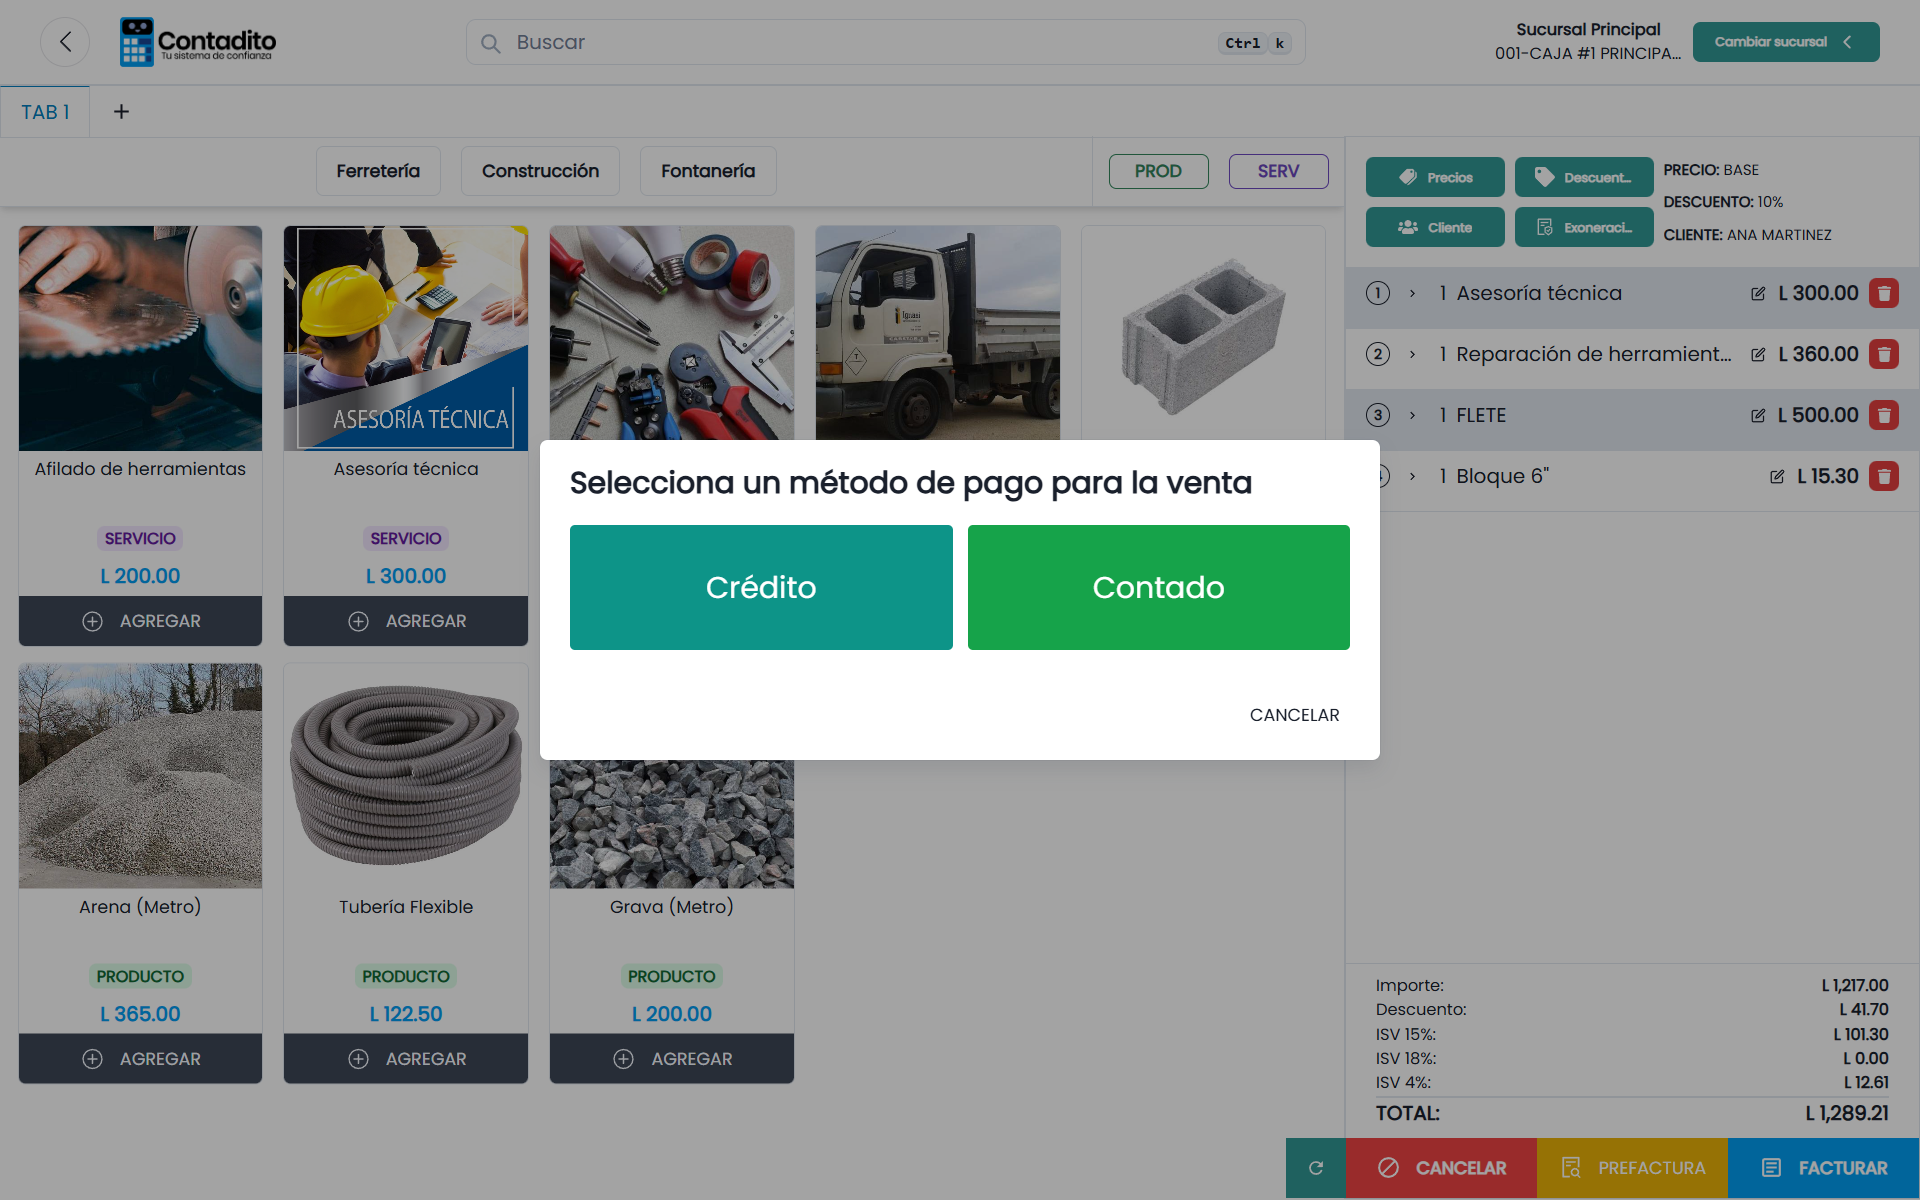Delete Bloque 6" line item
The image size is (1920, 1200).
(1884, 476)
